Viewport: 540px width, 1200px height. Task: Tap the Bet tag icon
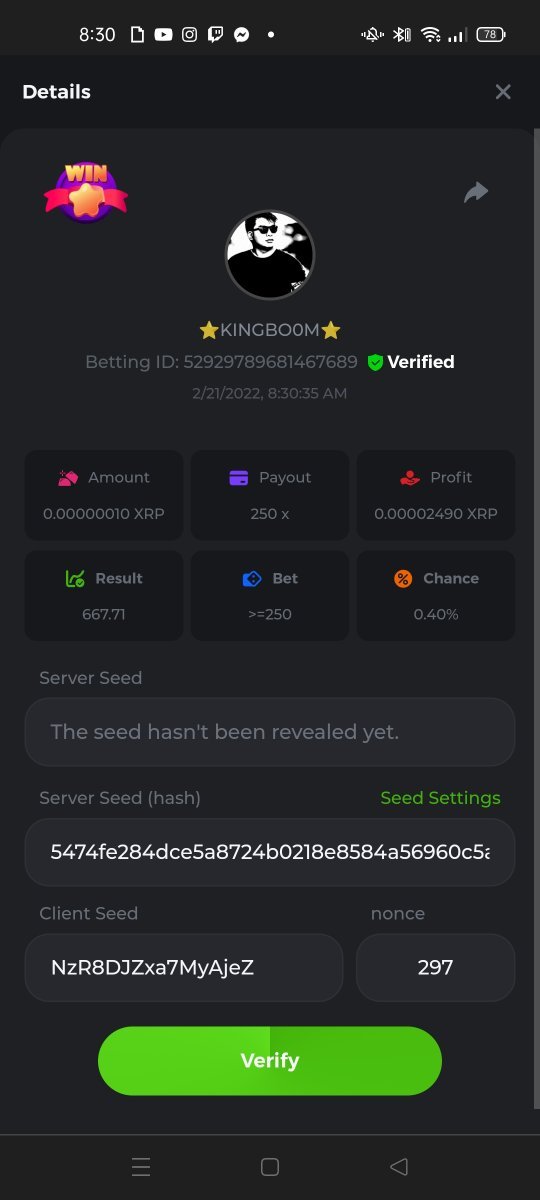click(252, 578)
